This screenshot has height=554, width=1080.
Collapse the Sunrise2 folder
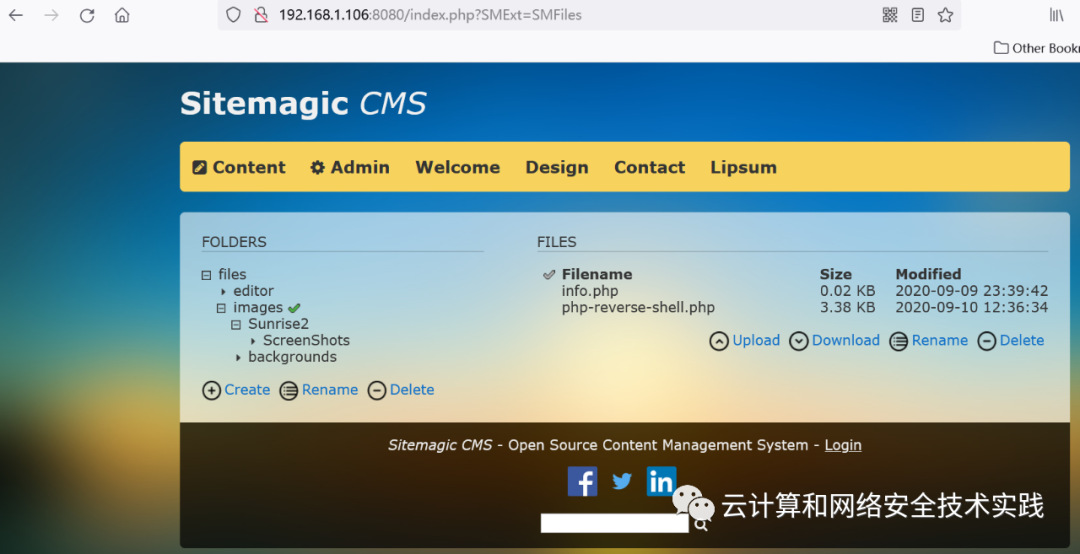pos(236,325)
